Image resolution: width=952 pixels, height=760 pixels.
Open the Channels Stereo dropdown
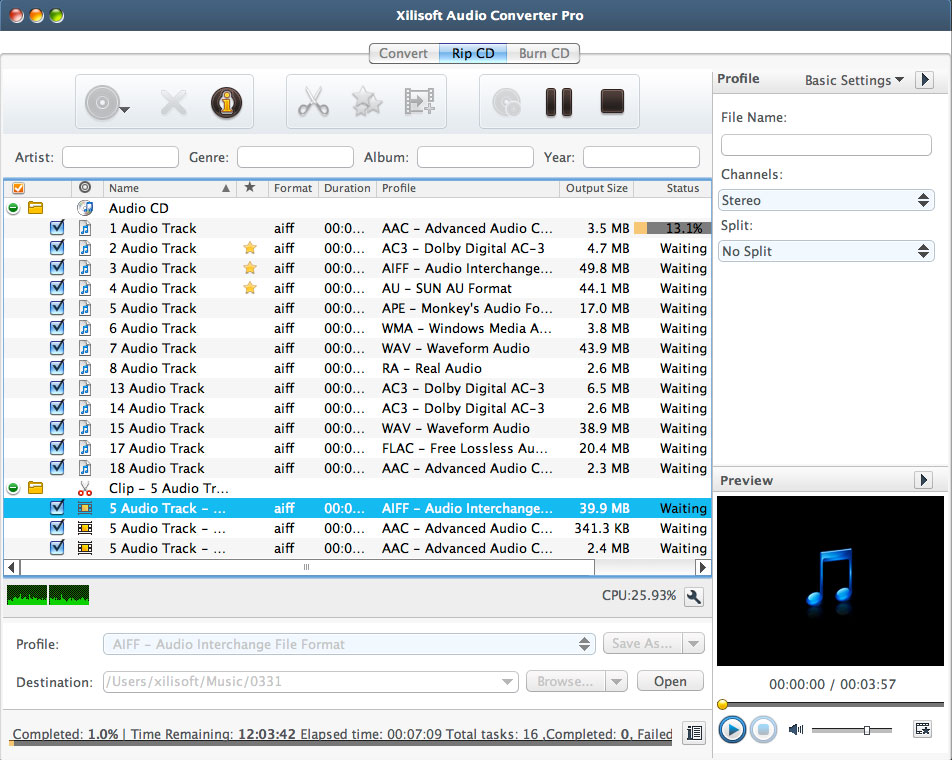[x=826, y=200]
